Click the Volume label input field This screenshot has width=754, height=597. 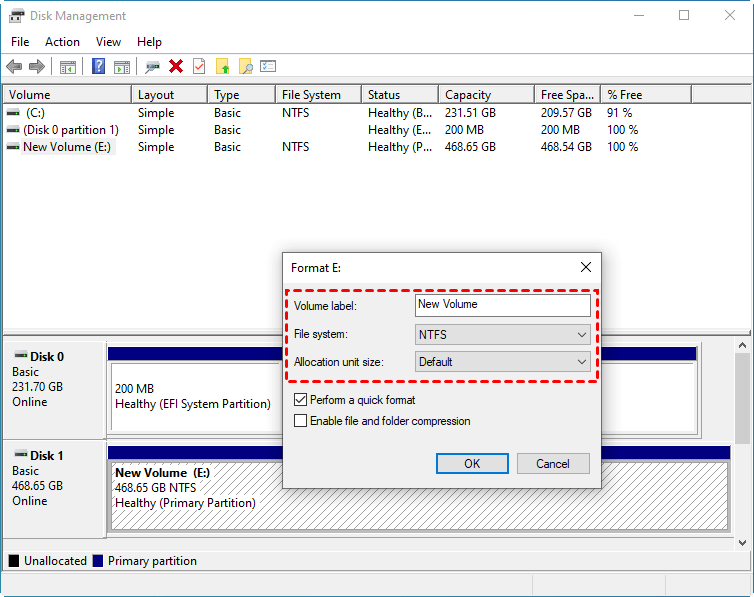click(x=503, y=305)
